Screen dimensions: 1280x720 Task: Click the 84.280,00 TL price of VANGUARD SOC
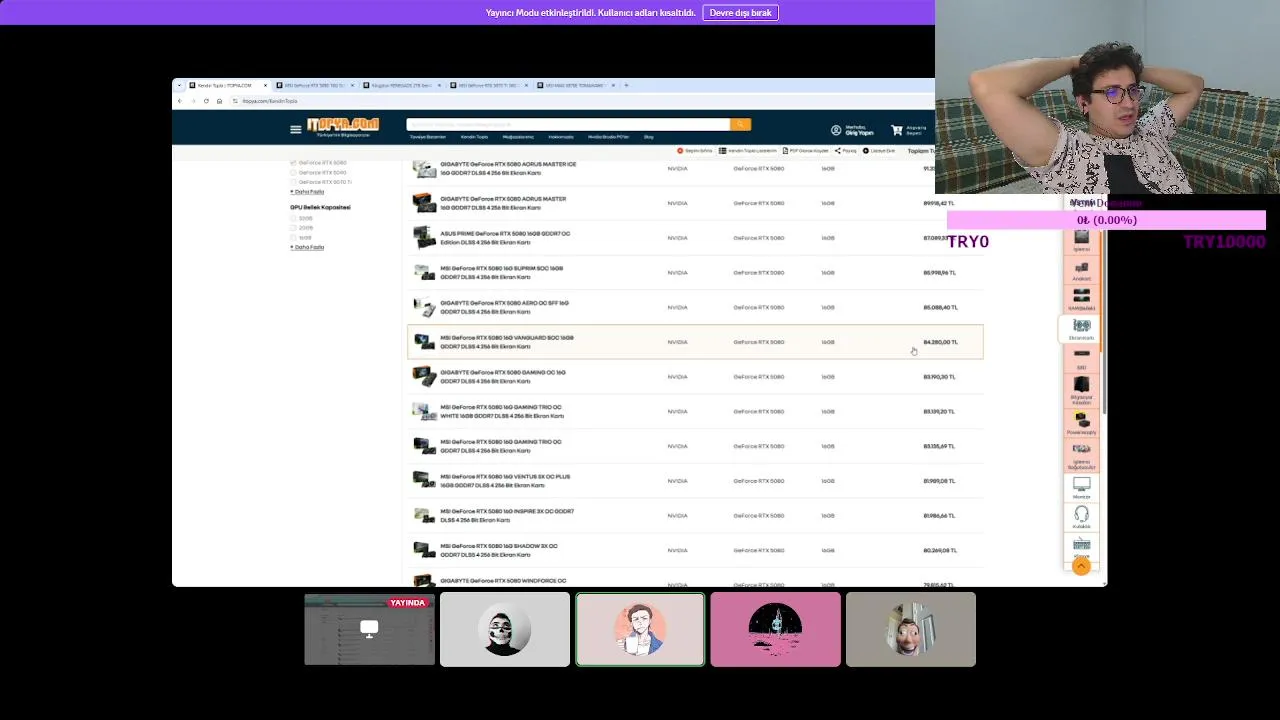point(940,342)
